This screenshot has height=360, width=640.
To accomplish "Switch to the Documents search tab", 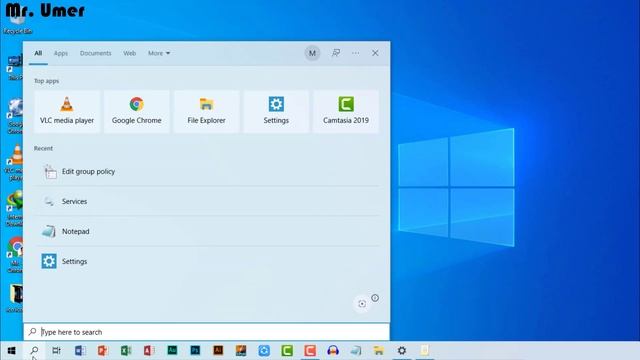I will [x=96, y=53].
